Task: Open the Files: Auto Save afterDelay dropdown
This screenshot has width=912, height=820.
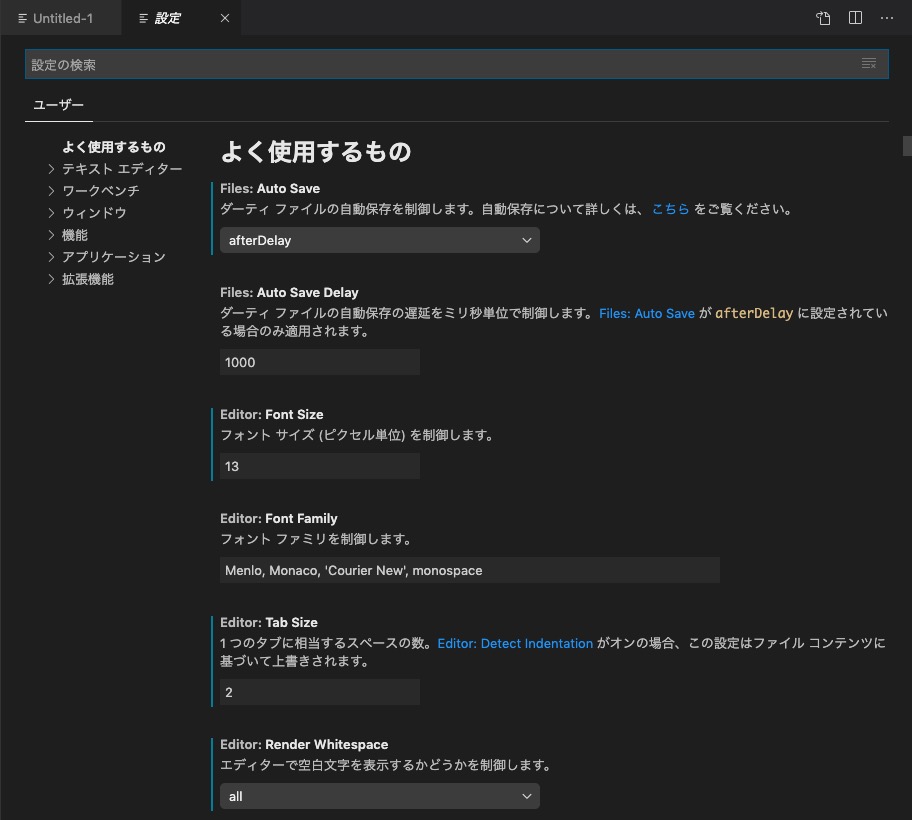Action: coord(380,240)
